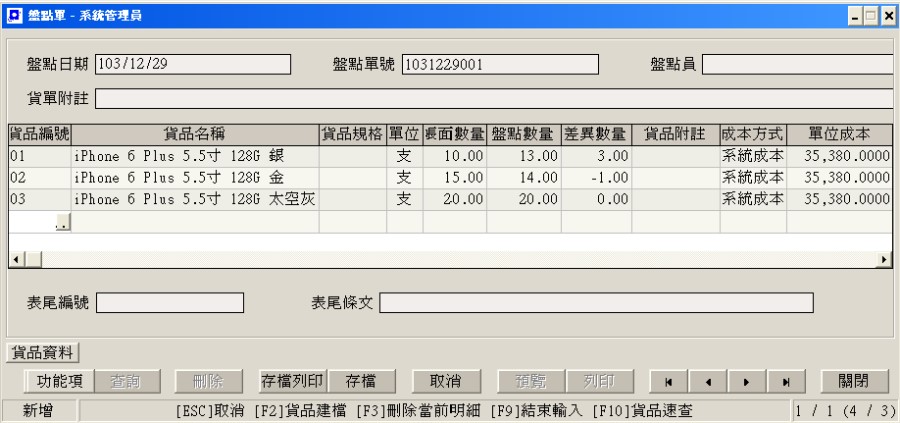Viewport: 900px width, 423px height.
Task: Click the 取消 cancel button
Action: click(x=446, y=382)
